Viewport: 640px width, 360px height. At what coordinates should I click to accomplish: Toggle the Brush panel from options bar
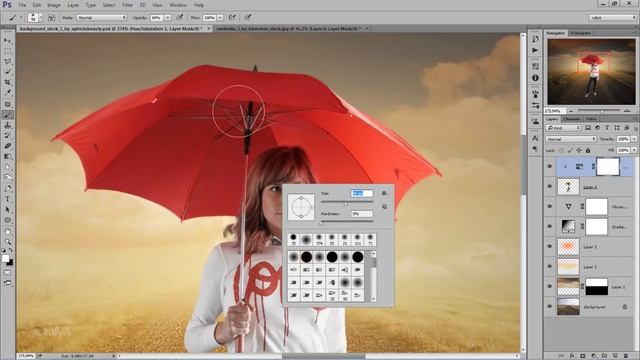[x=51, y=18]
